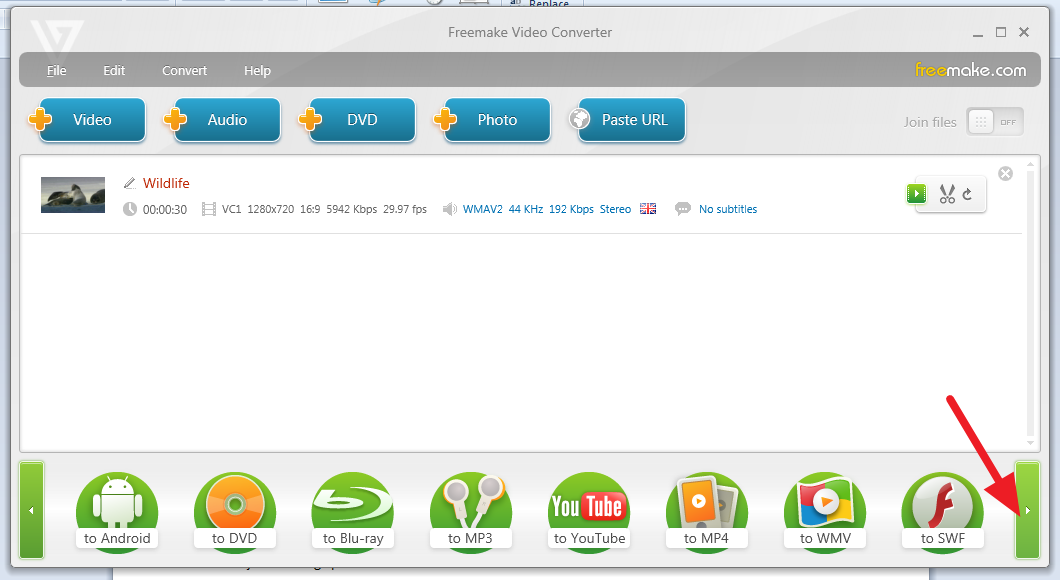Screen dimensions: 1060x580
Task: Open the Convert menu
Action: click(184, 70)
